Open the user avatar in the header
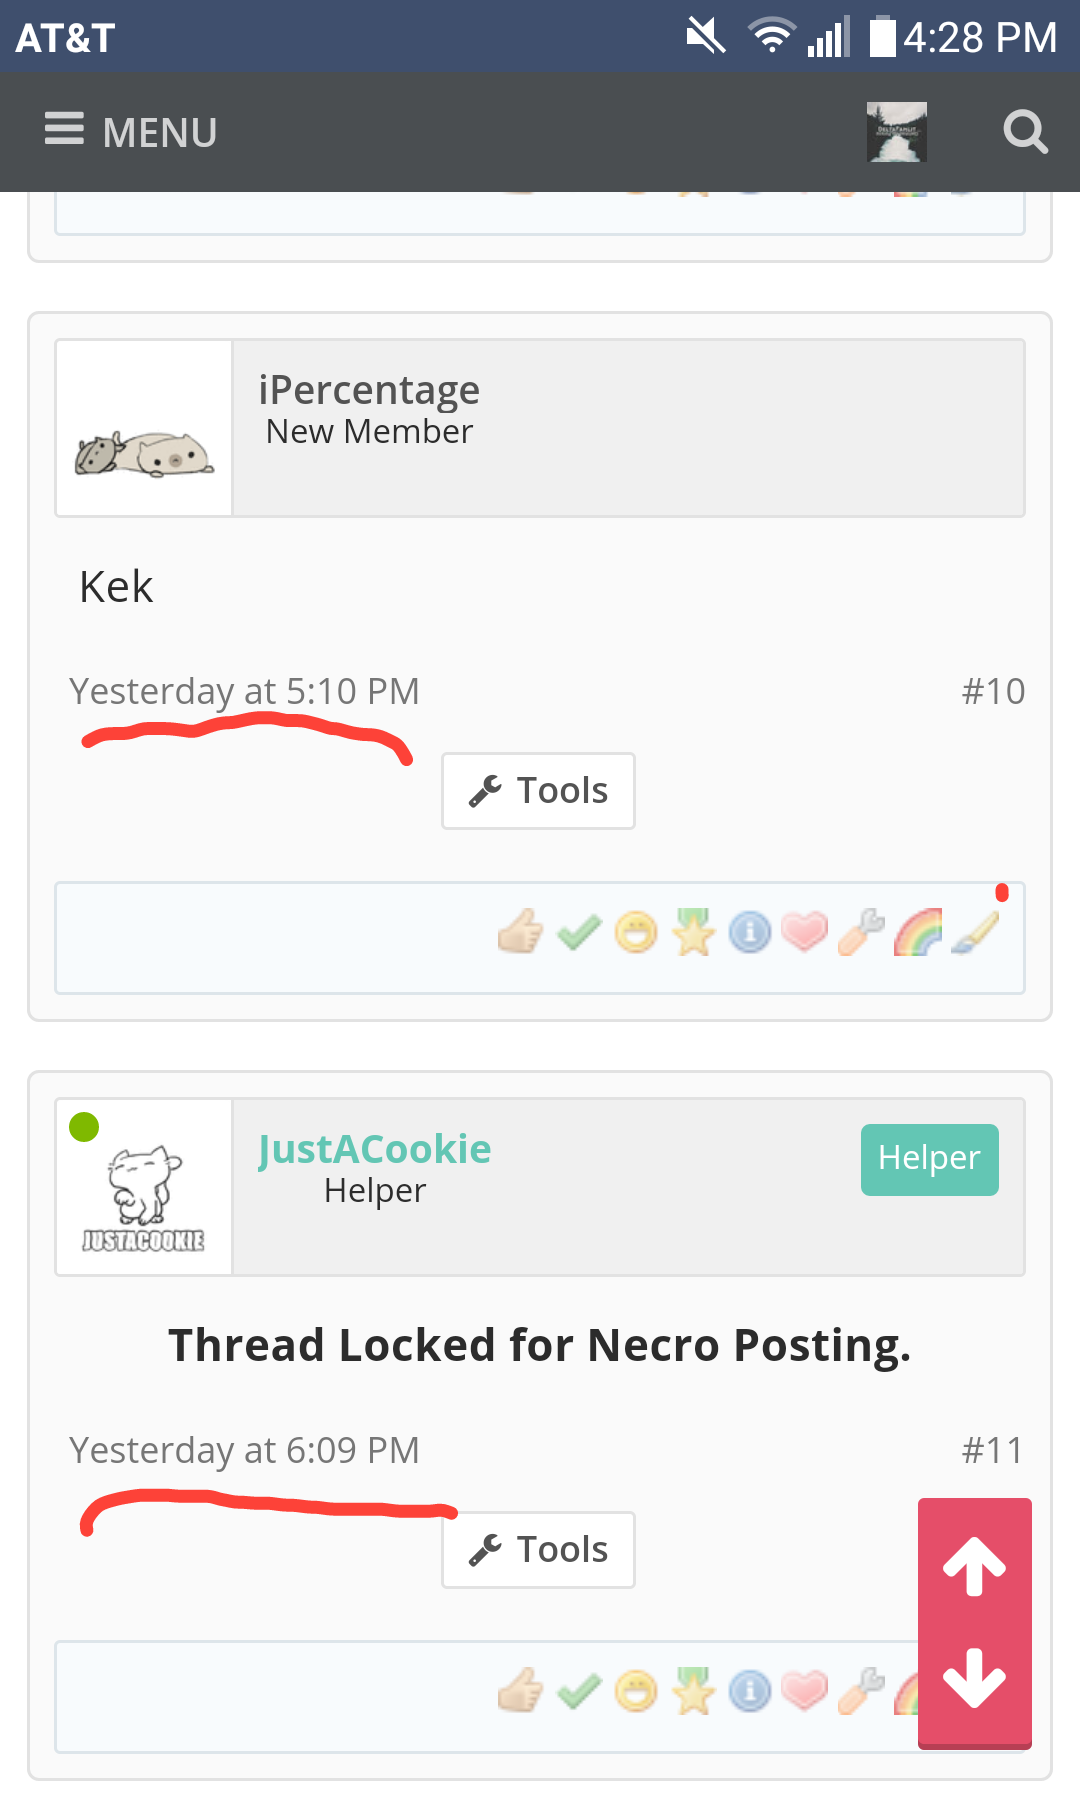 897,132
